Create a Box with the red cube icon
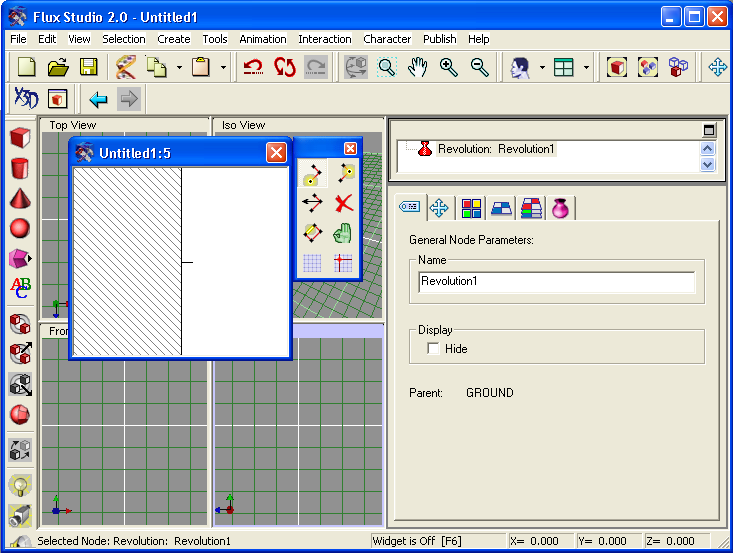This screenshot has height=553, width=733. [x=20, y=138]
